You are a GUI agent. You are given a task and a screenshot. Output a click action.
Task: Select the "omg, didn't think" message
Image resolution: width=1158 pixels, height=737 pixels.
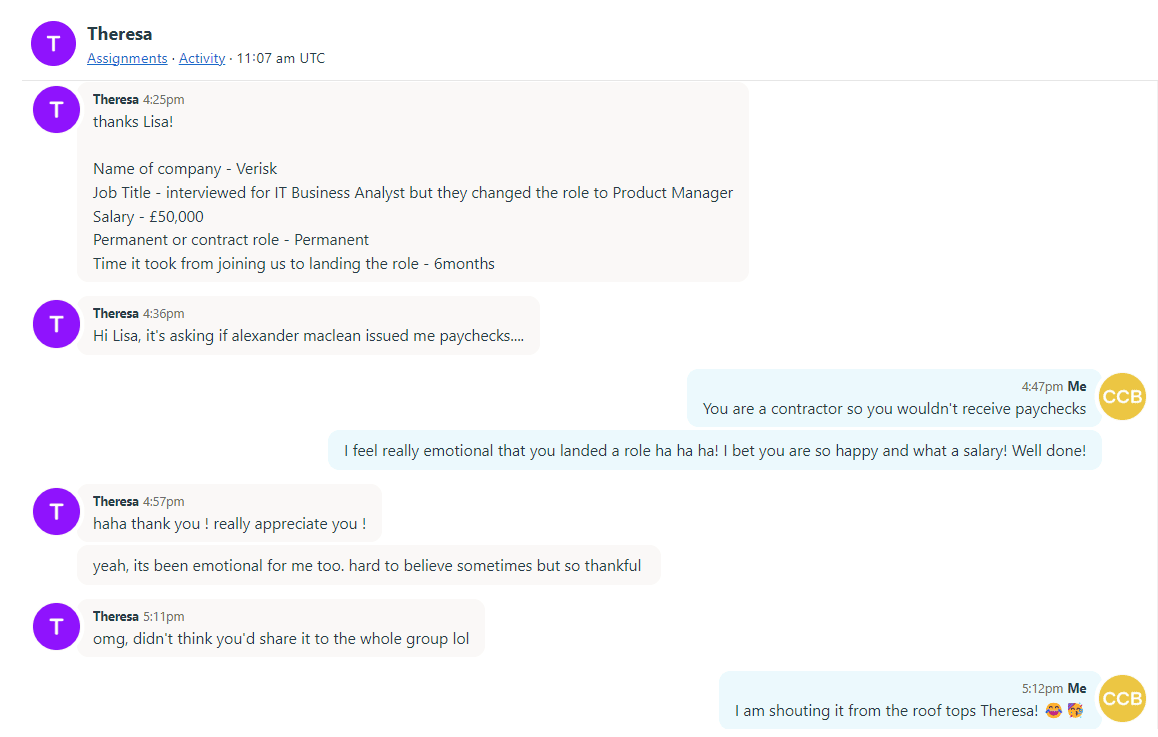[281, 638]
